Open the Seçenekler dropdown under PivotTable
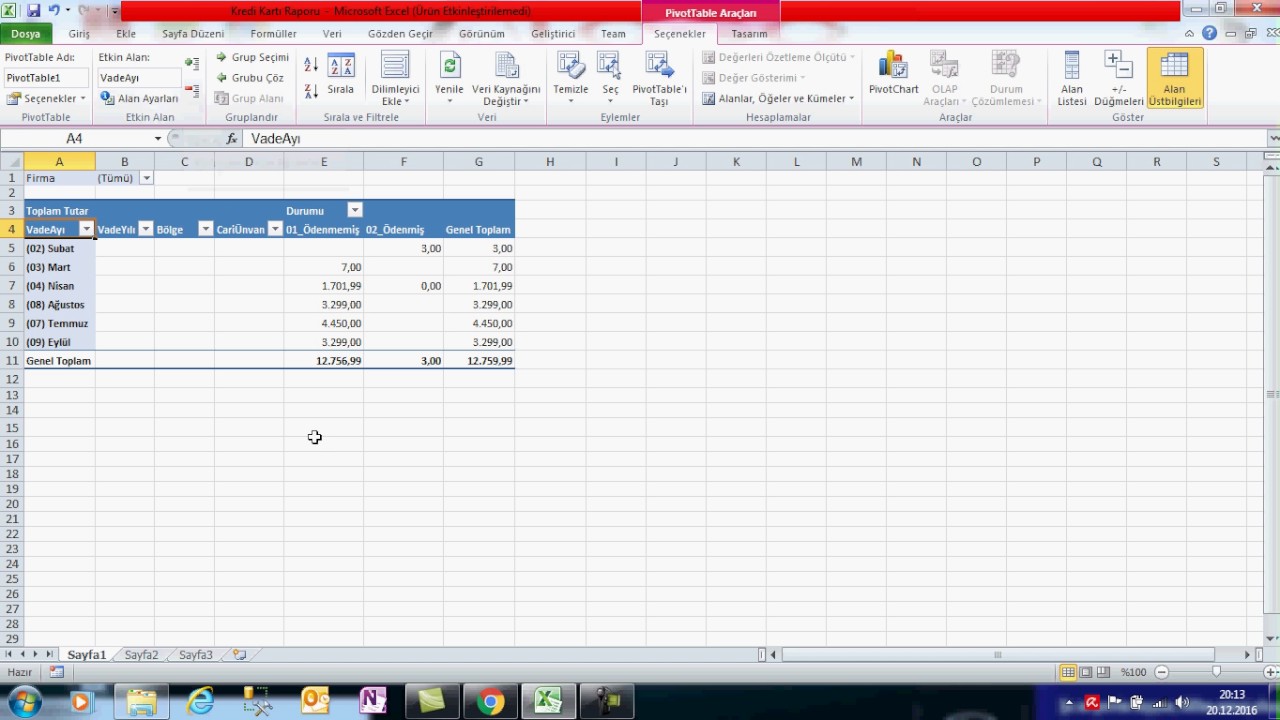 tap(46, 98)
